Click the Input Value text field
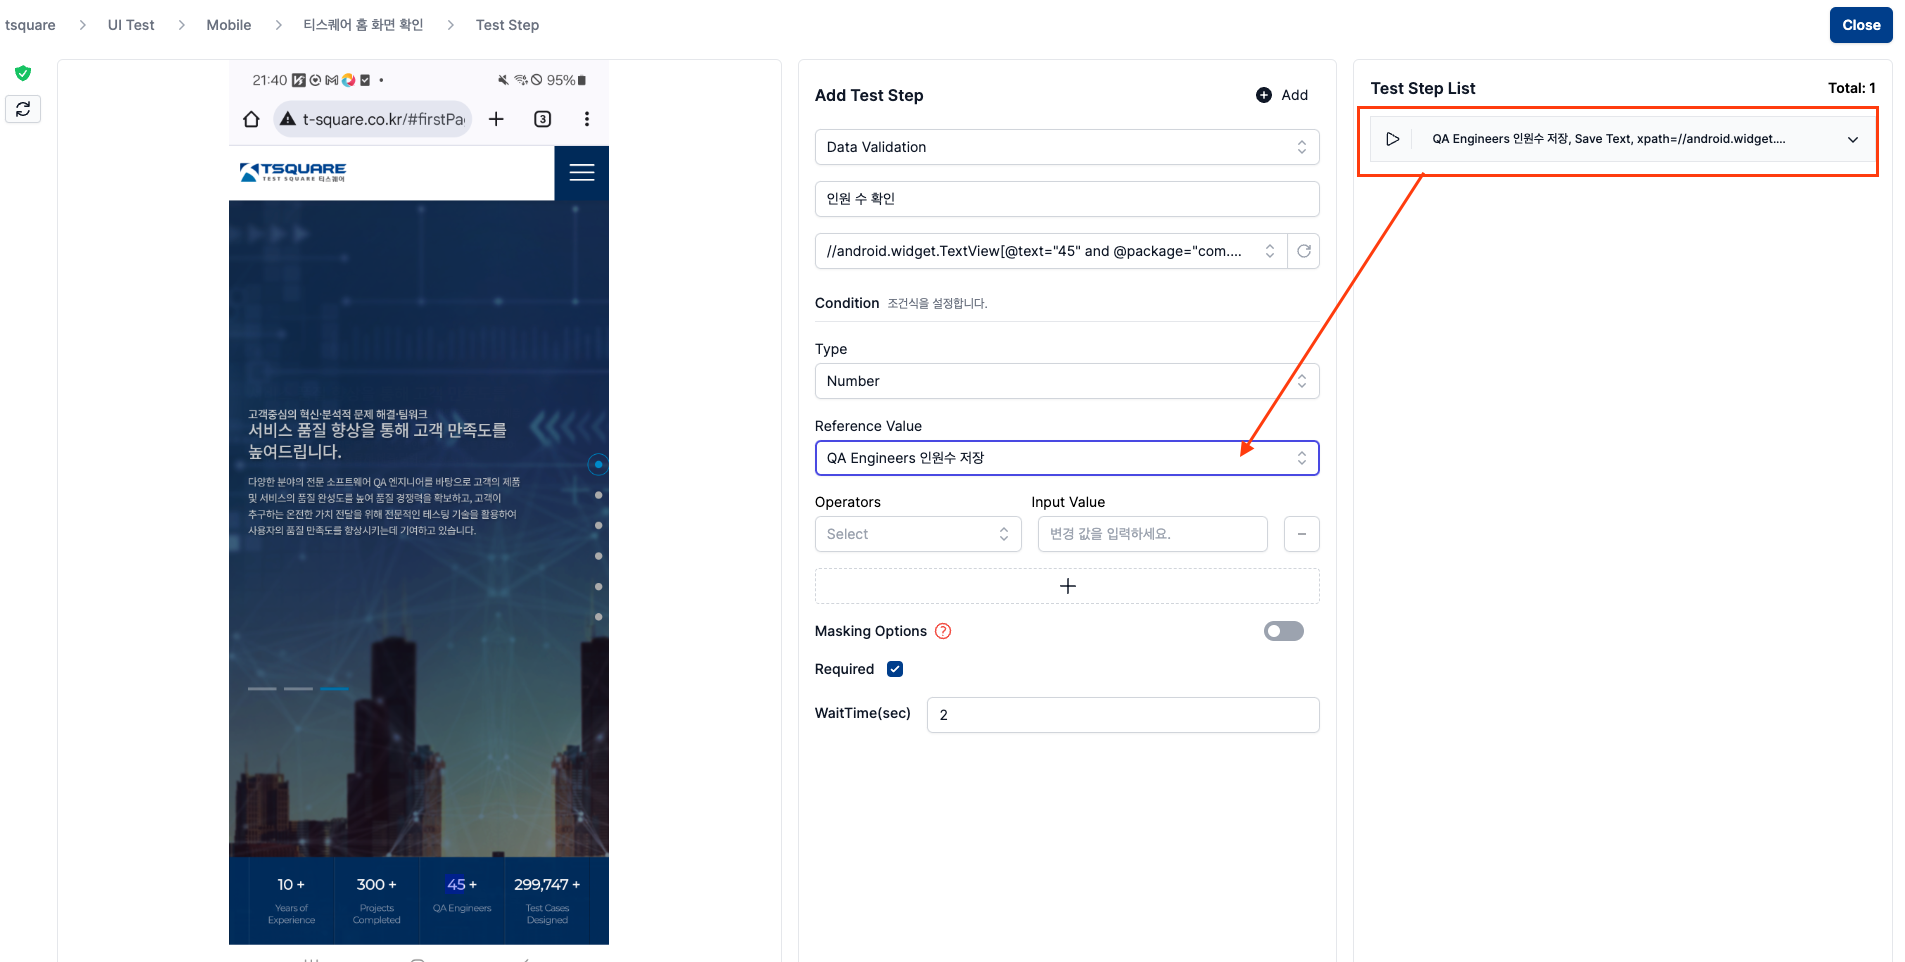The image size is (1905, 962). (x=1153, y=534)
